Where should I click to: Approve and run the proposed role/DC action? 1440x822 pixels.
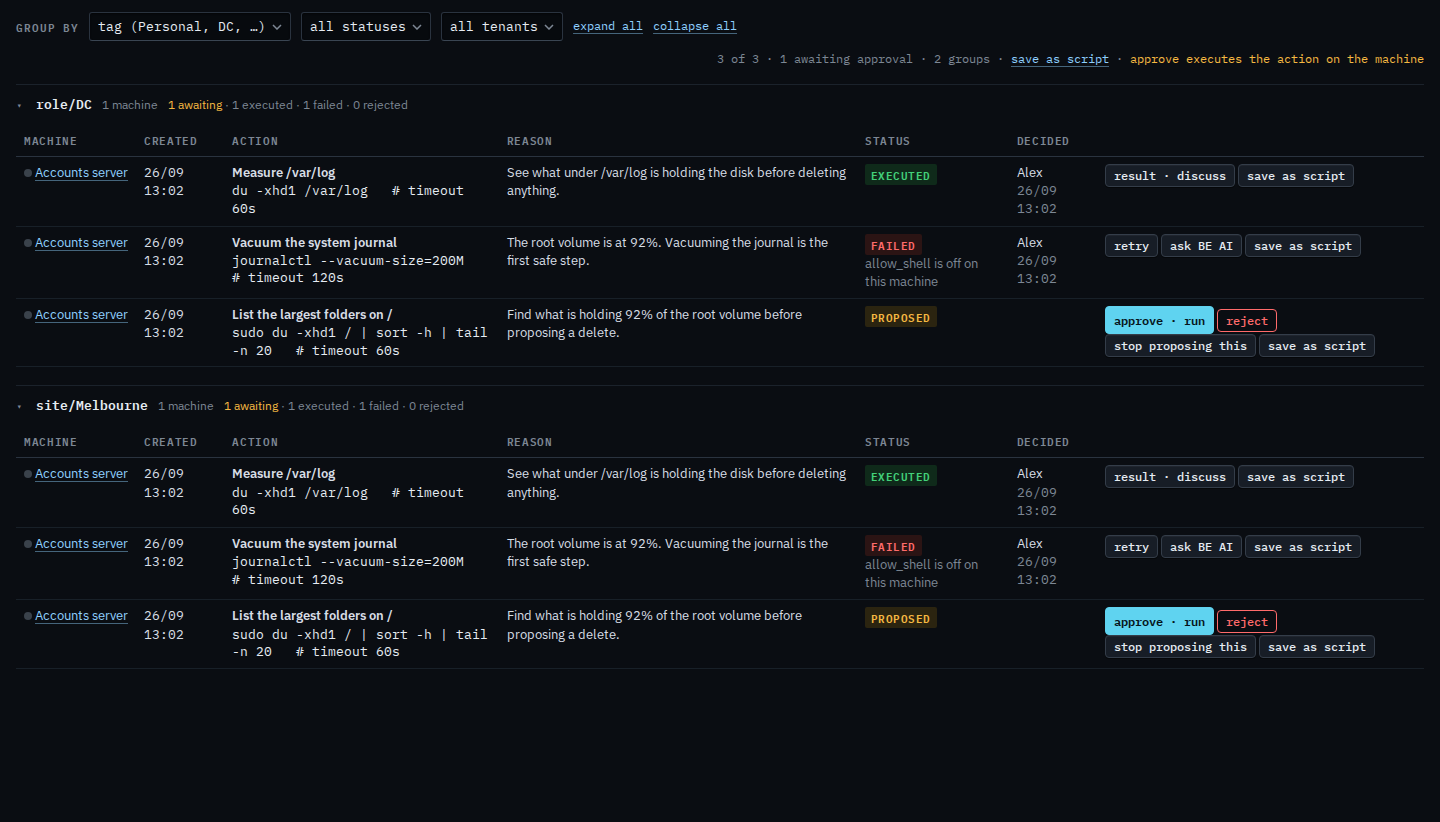(1159, 321)
